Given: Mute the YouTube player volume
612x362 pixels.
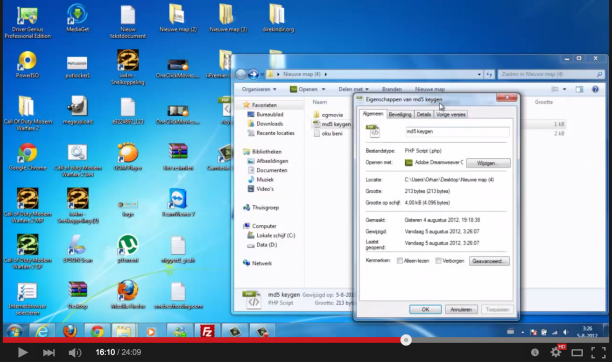Looking at the screenshot, I should coord(75,353).
